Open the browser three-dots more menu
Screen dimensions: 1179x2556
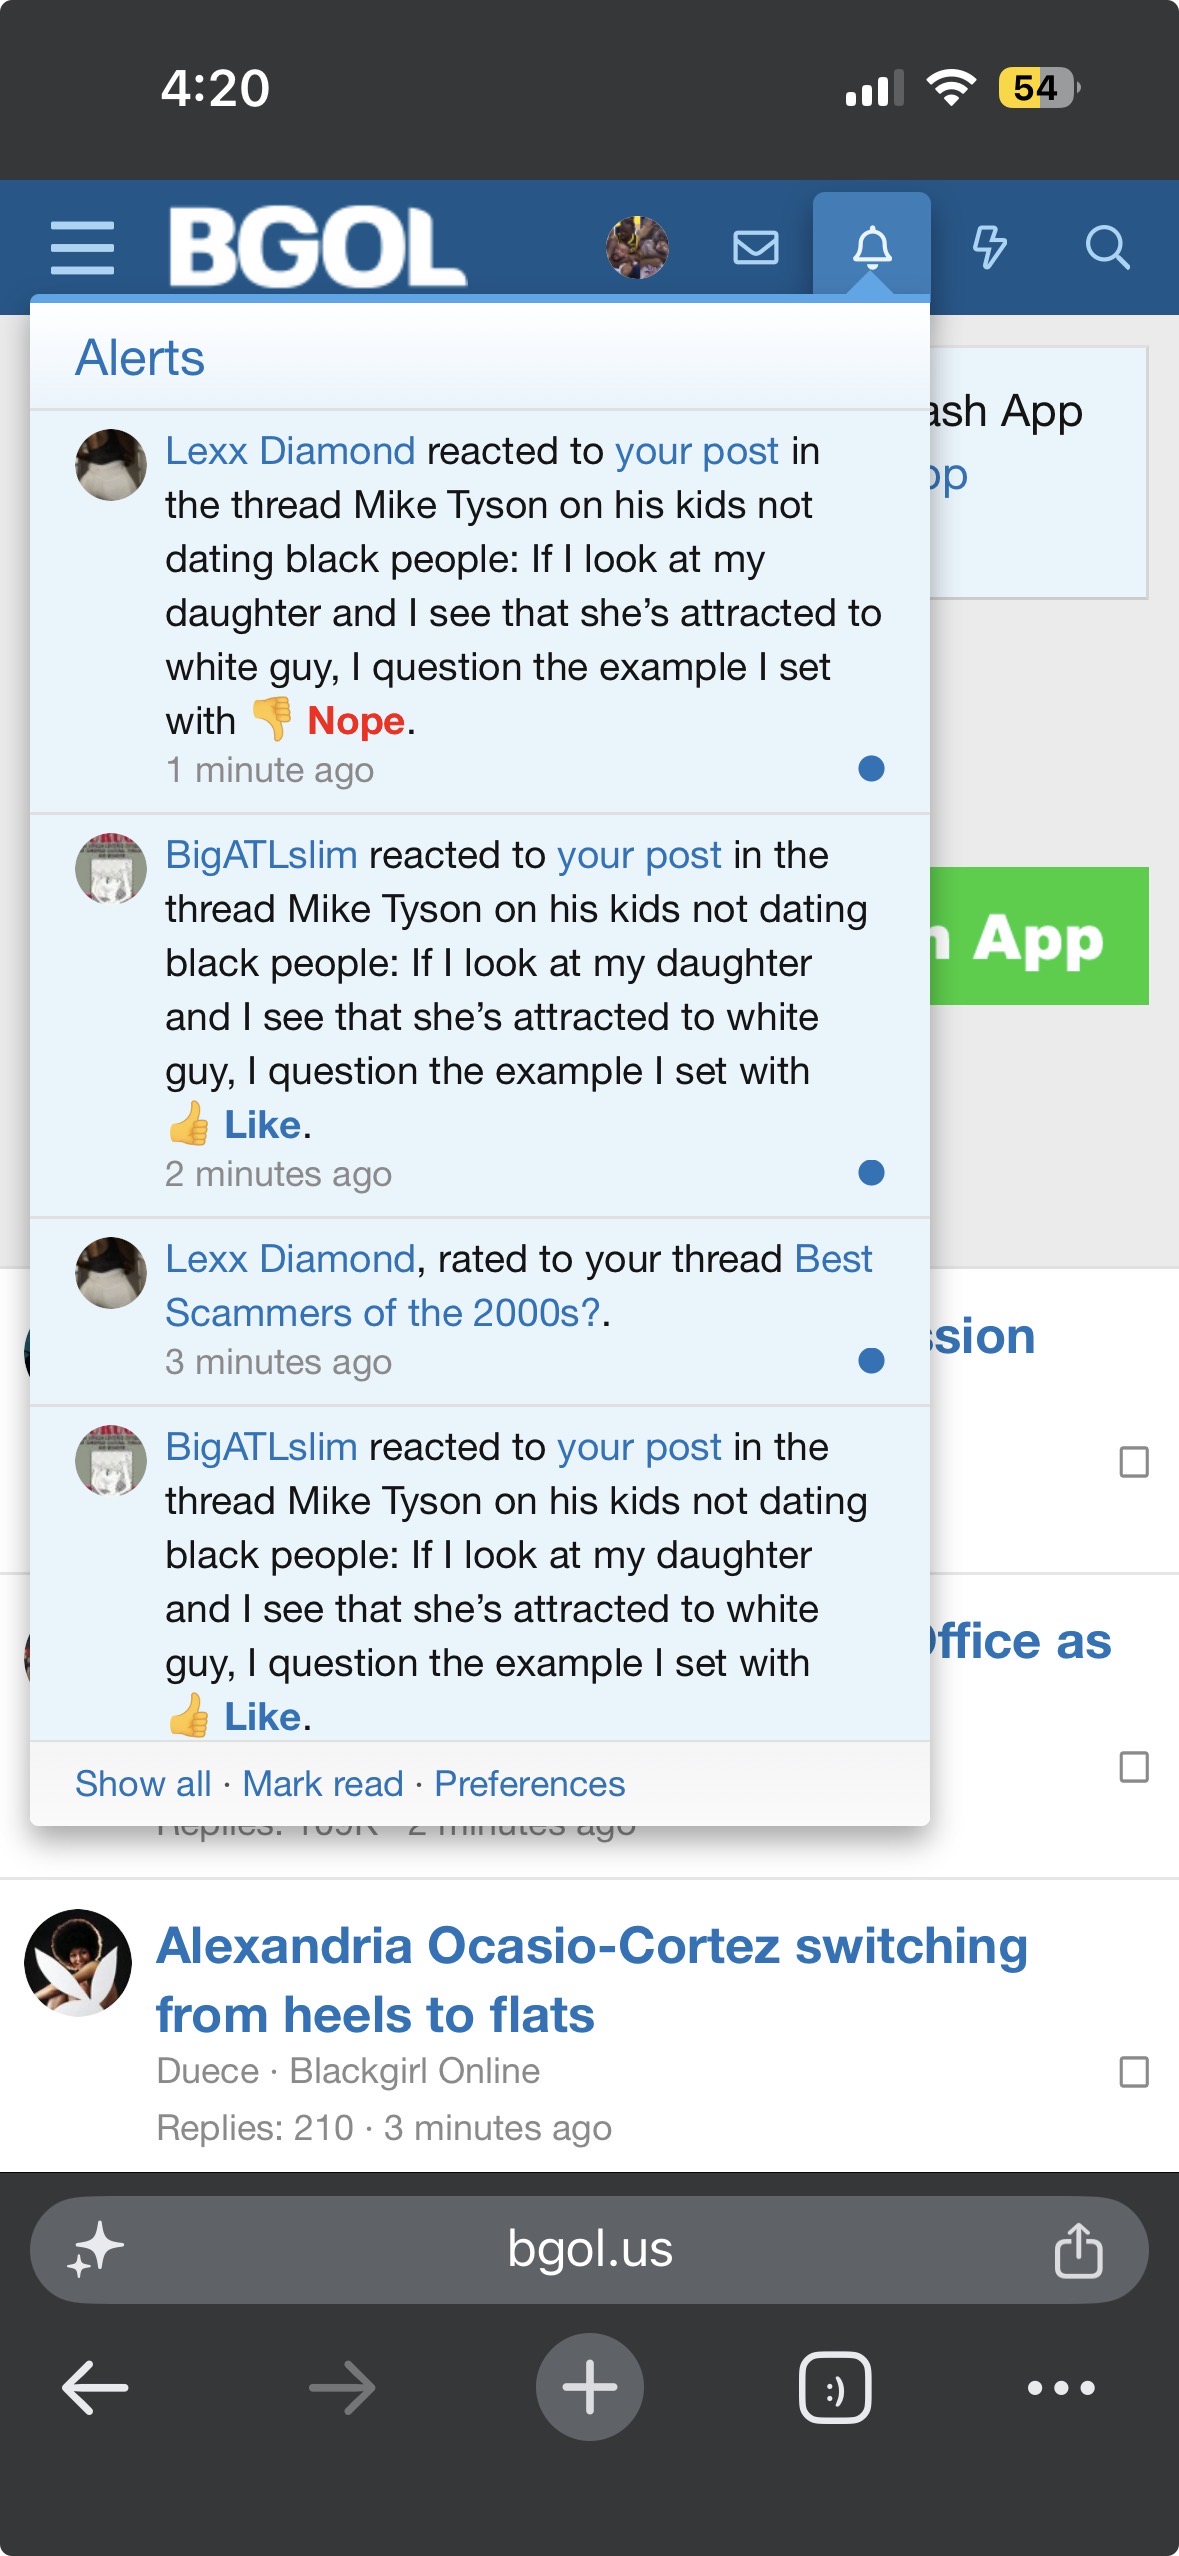click(1061, 2388)
